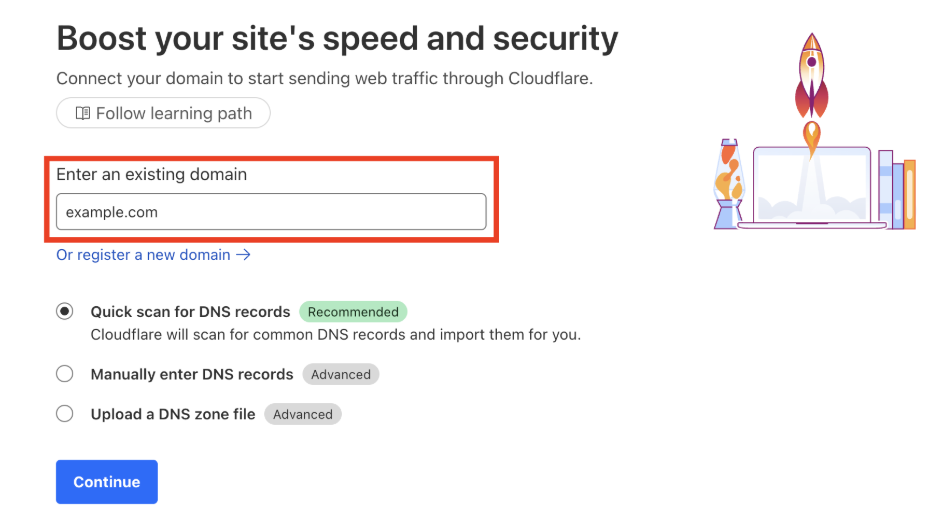Click the Advanced badge beside Manually enter DNS records
This screenshot has width=935, height=518.
coord(340,375)
